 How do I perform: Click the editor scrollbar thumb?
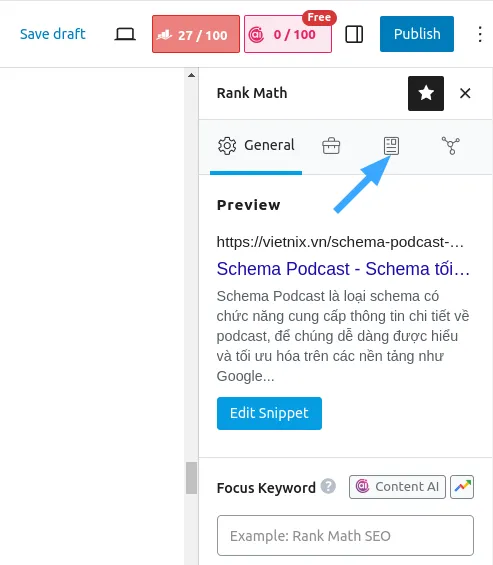click(x=191, y=478)
